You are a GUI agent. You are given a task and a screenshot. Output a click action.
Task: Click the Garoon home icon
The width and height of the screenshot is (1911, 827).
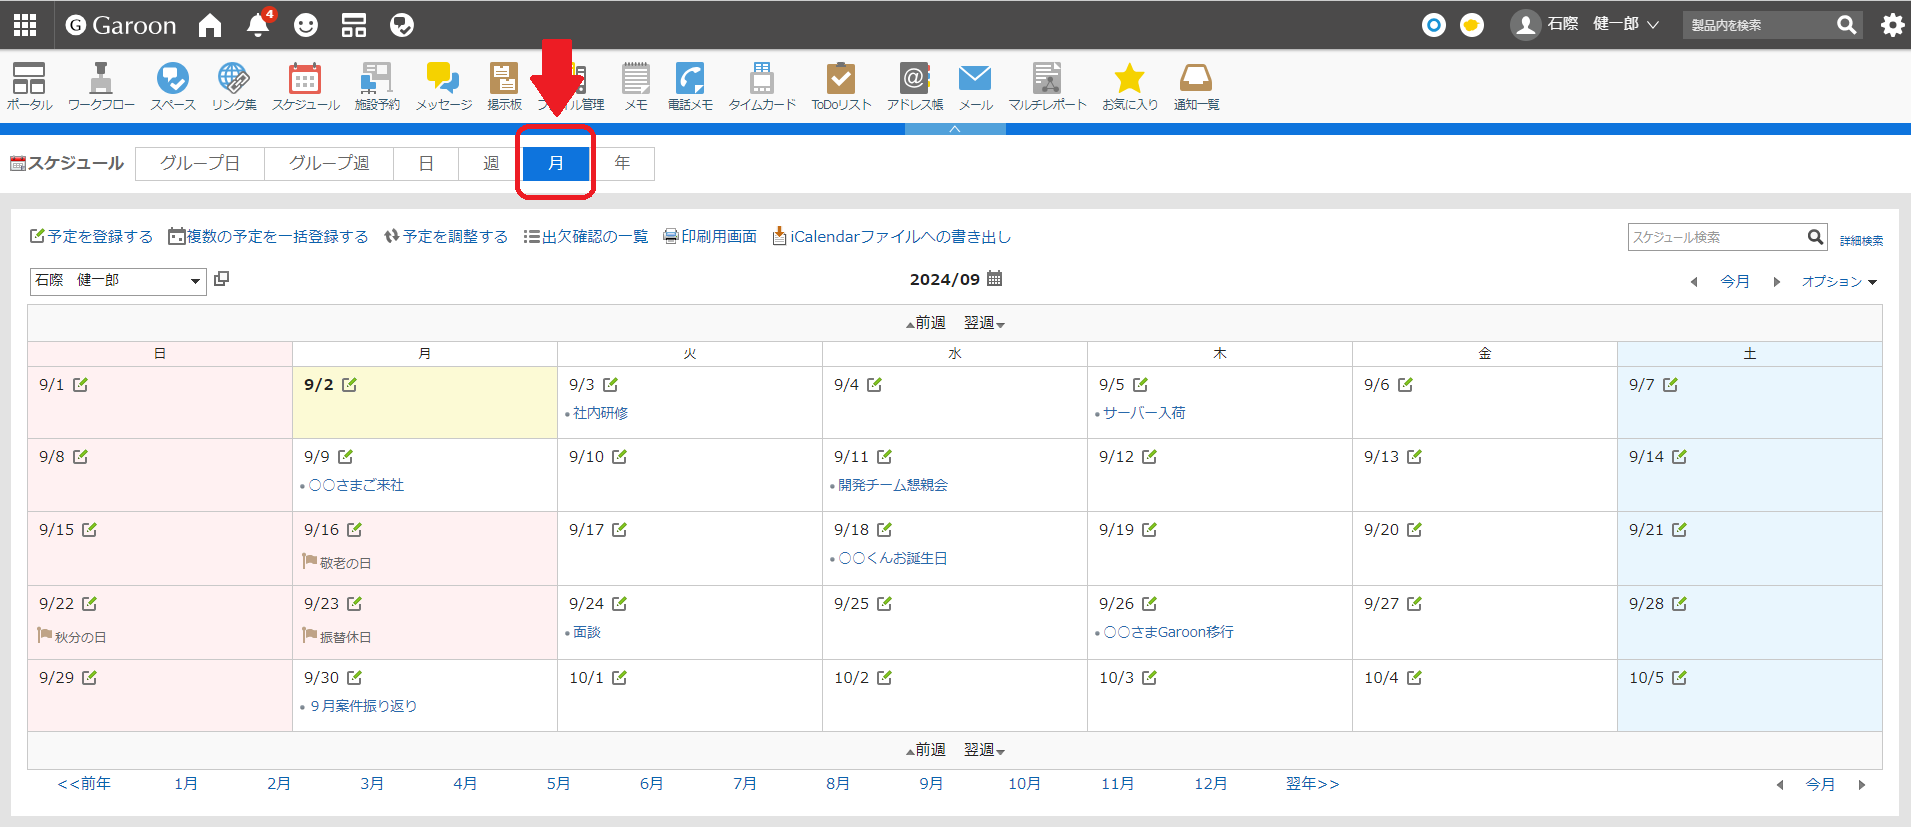pos(210,25)
